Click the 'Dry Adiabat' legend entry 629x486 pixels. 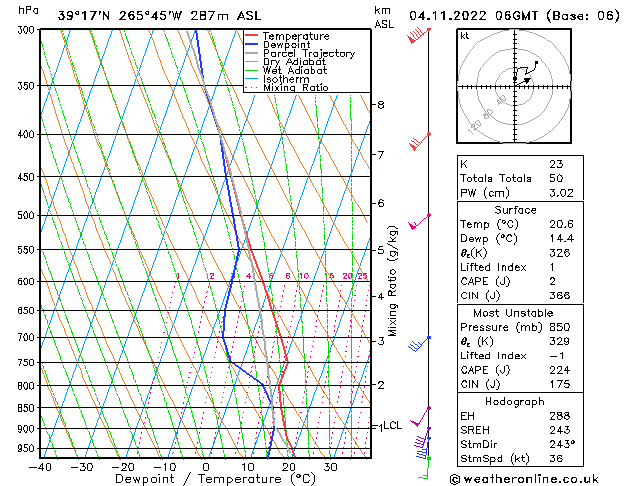click(294, 62)
